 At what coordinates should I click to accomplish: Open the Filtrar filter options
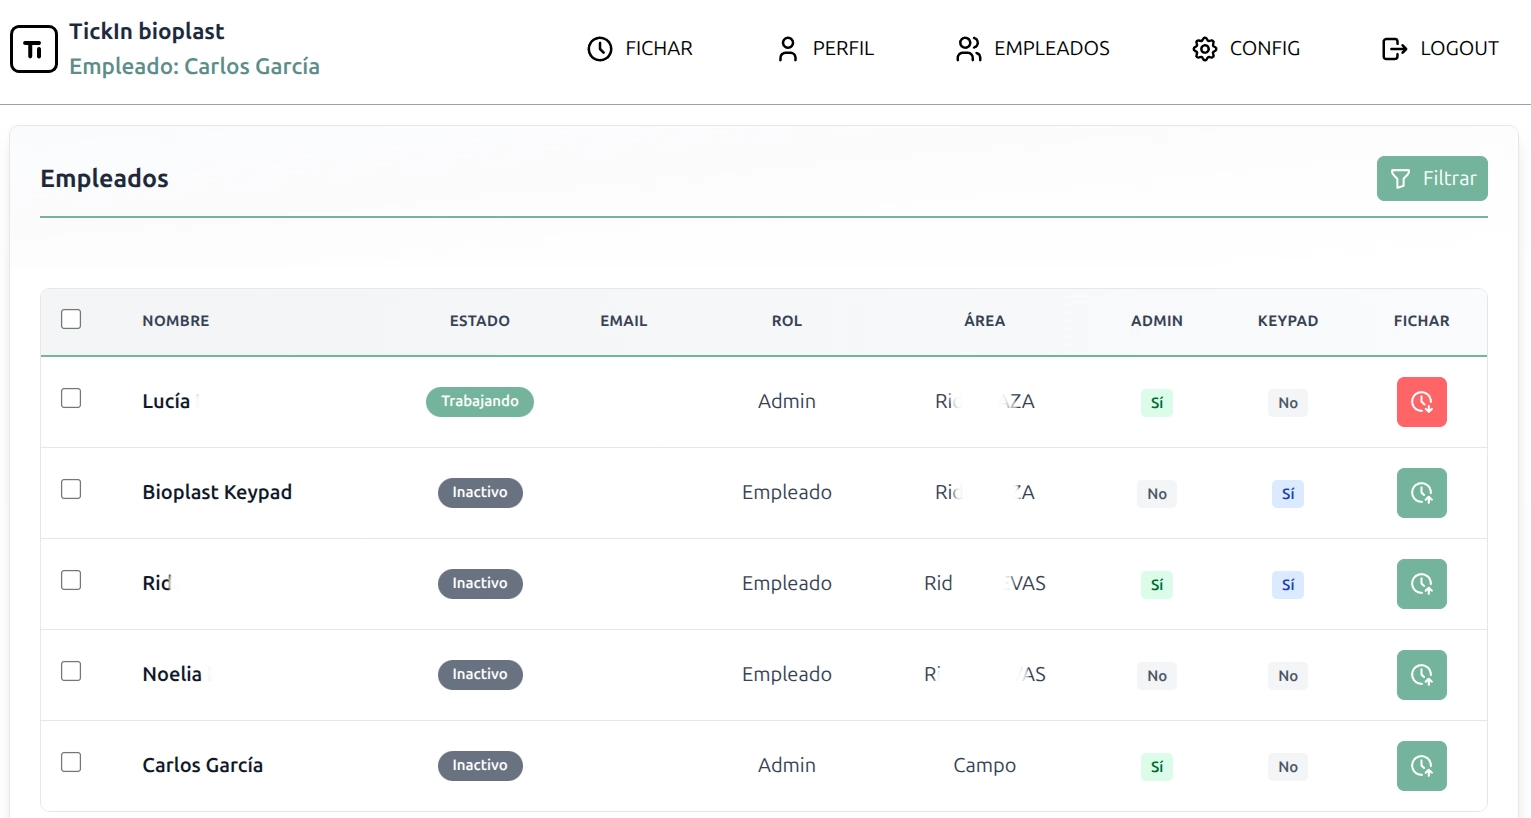[x=1431, y=178]
